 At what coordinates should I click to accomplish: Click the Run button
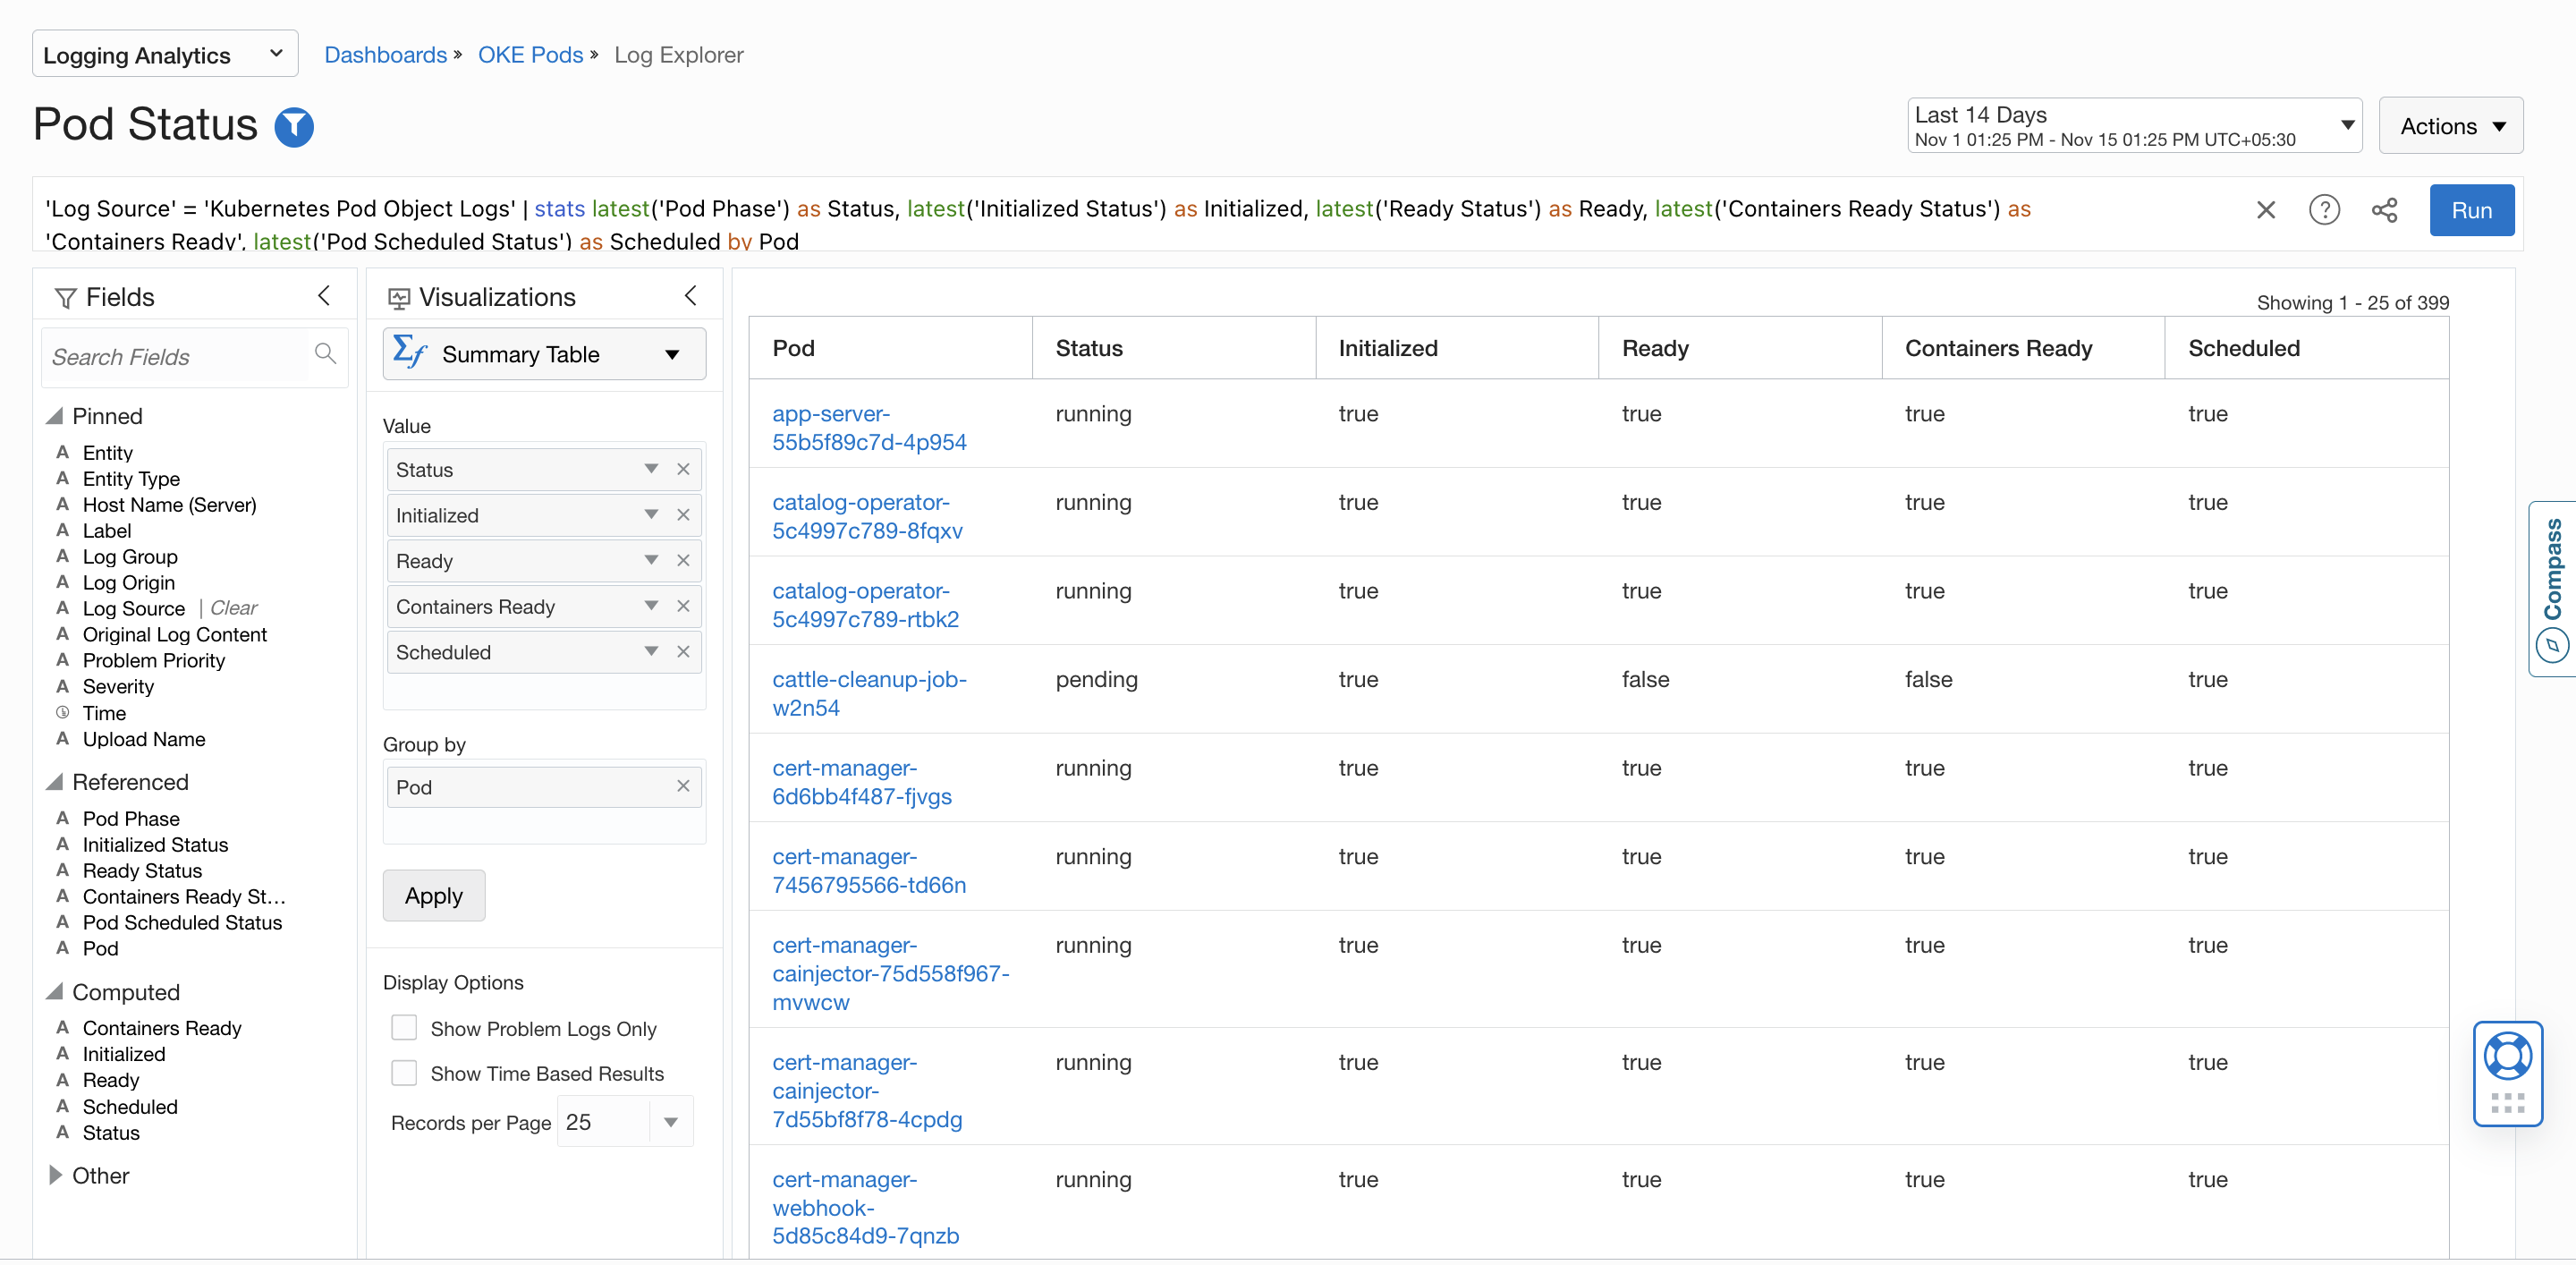(x=2472, y=210)
